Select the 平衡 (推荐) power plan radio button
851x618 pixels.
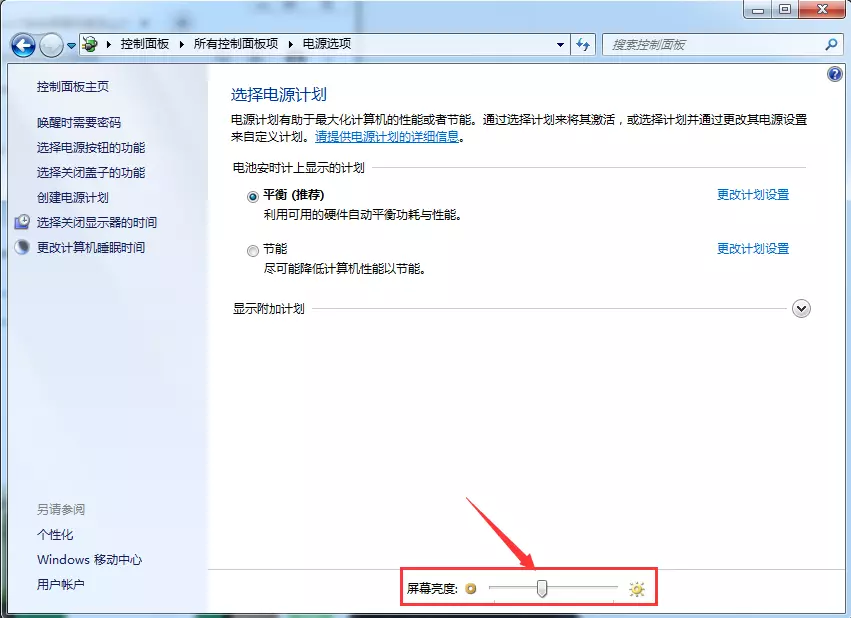pos(252,196)
